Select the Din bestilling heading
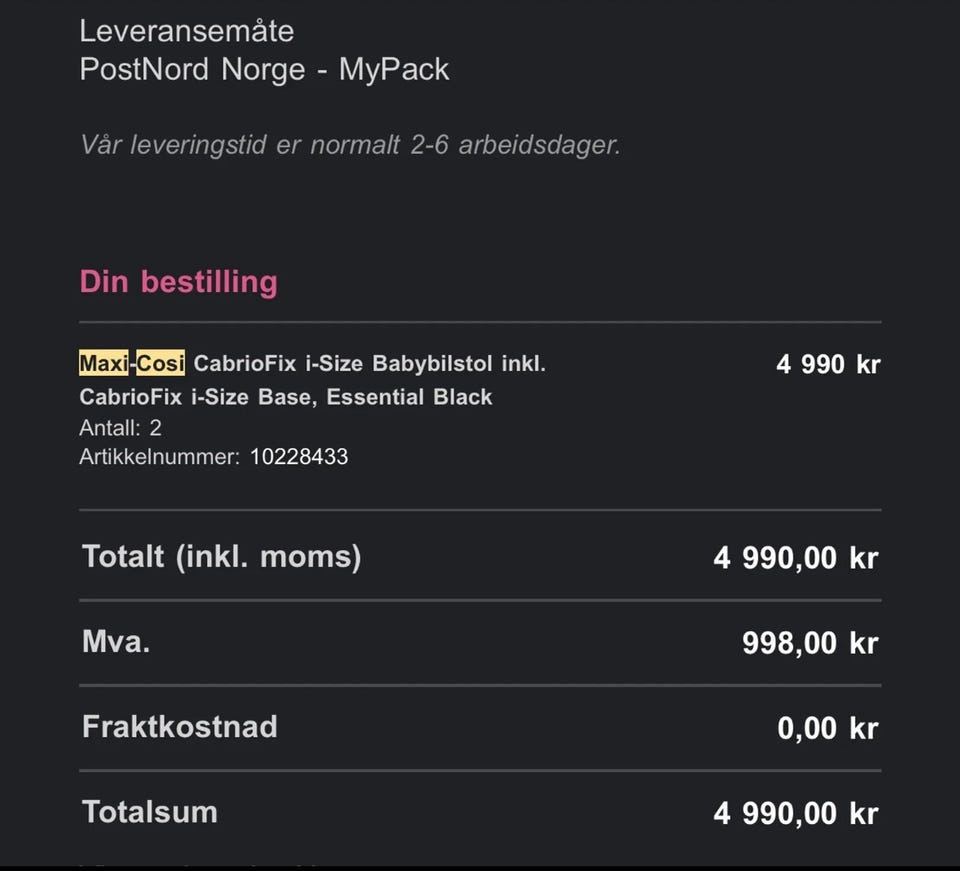 (x=179, y=282)
